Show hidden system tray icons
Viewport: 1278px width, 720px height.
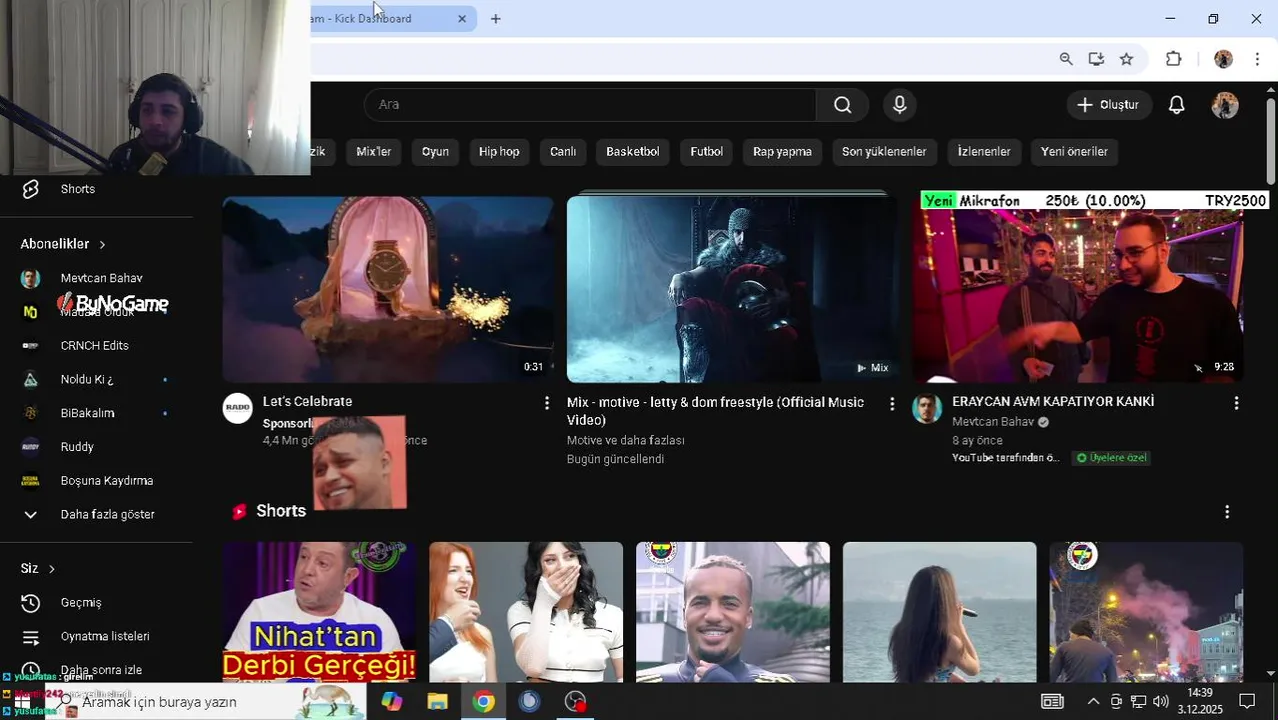coord(1093,702)
